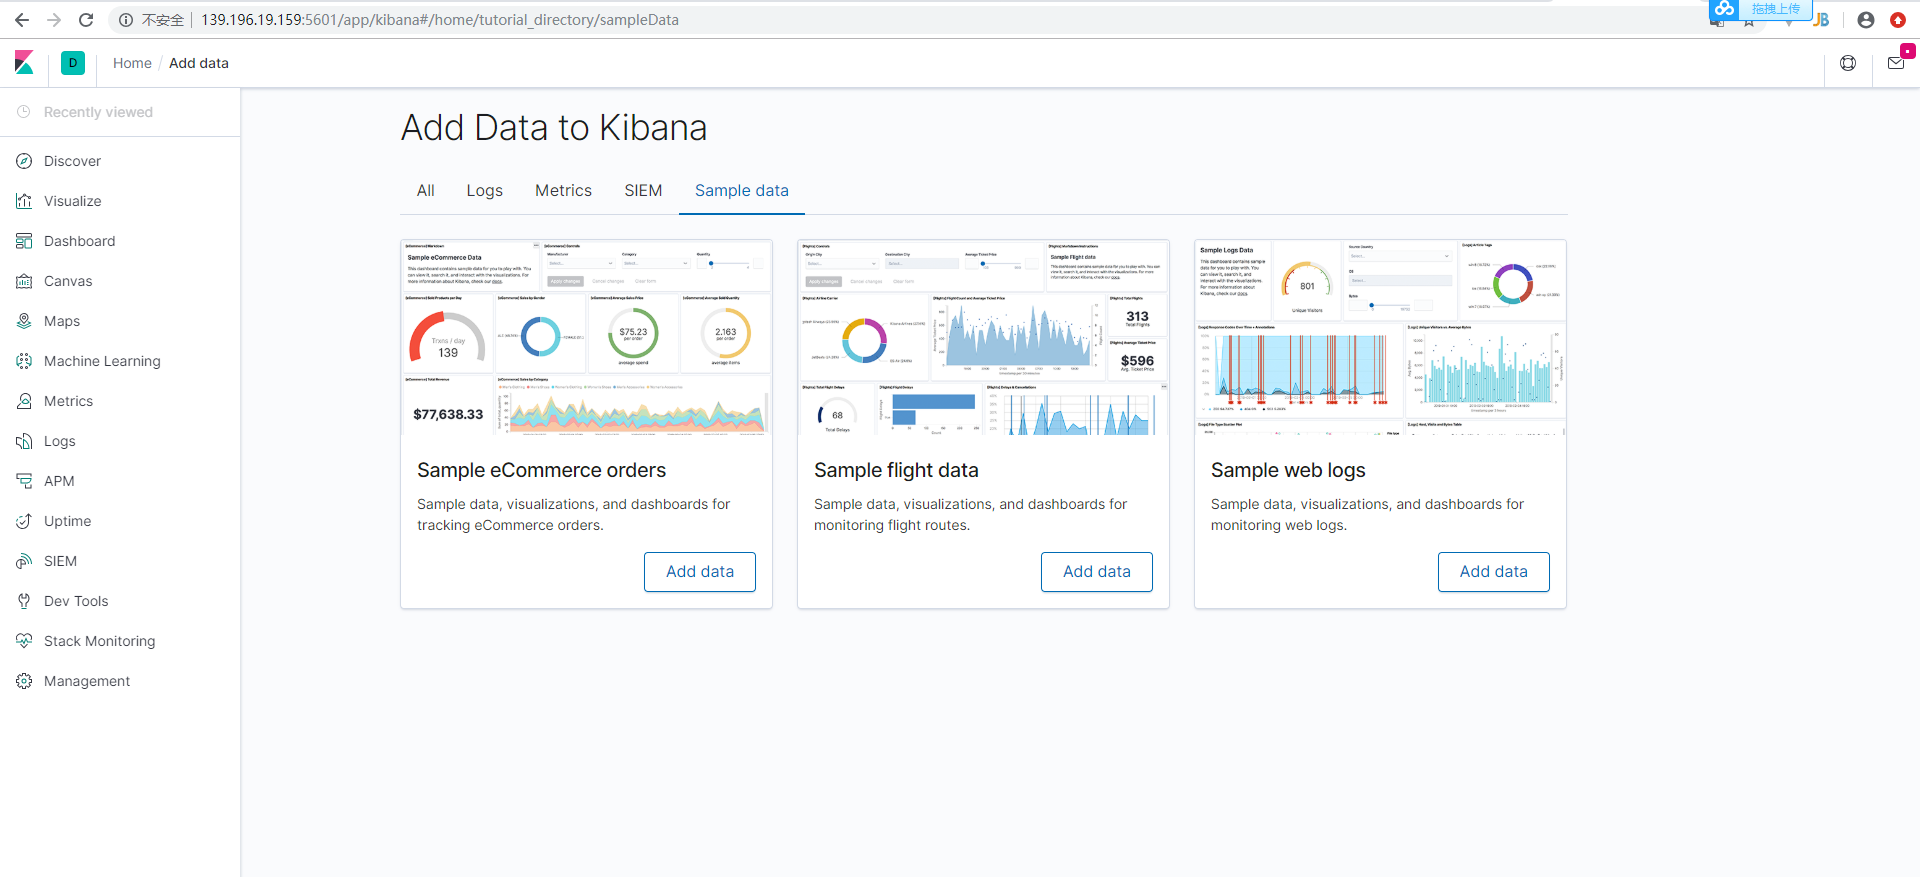The height and width of the screenshot is (877, 1920).
Task: Click the Canvas icon in sidebar
Action: click(24, 281)
